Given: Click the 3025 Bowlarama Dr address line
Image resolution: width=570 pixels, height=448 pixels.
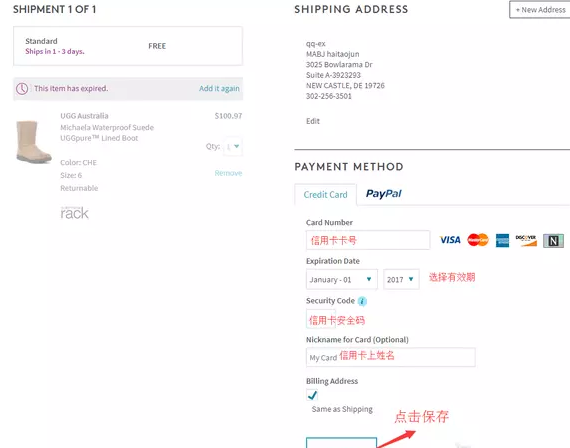Looking at the screenshot, I should click(x=339, y=64).
